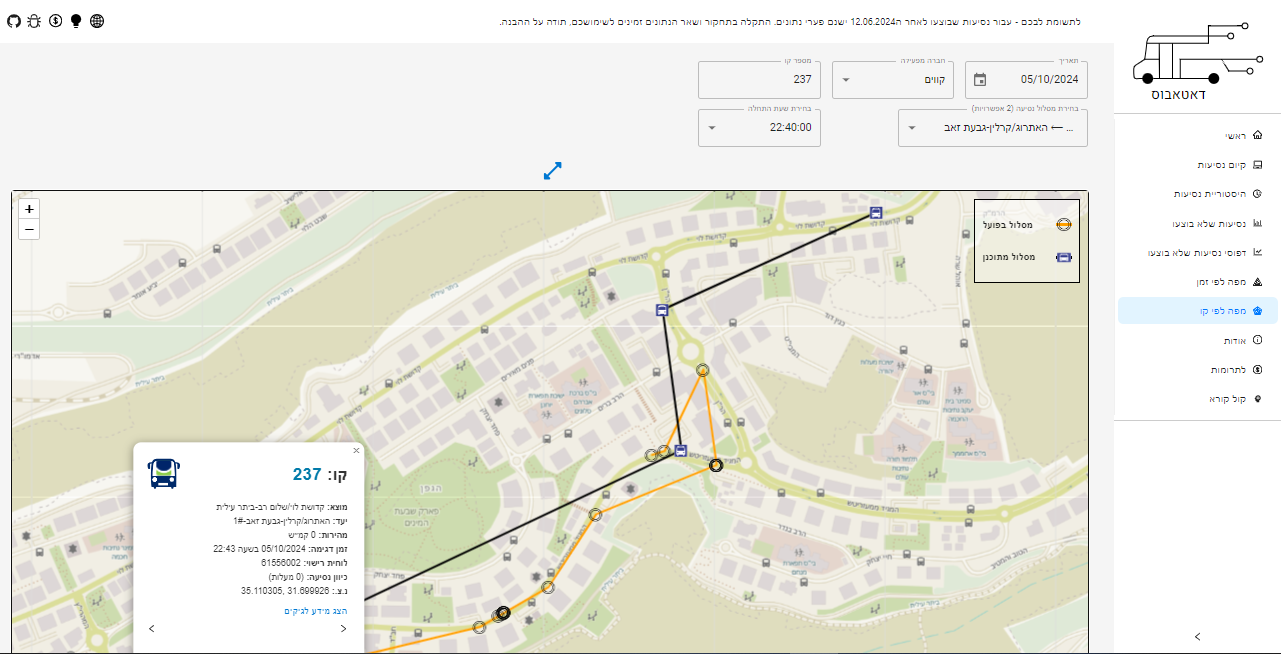Click the dark bold route marker east of stop

(x=716, y=465)
